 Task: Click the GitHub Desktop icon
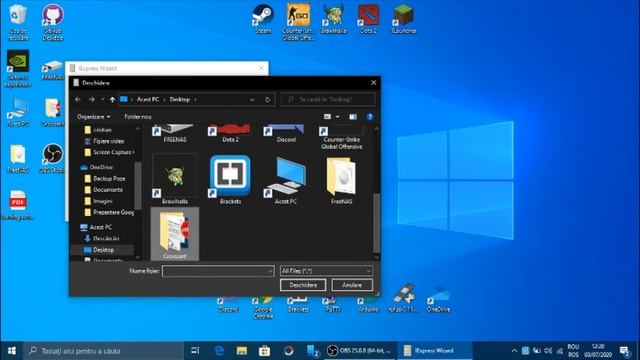tap(53, 22)
